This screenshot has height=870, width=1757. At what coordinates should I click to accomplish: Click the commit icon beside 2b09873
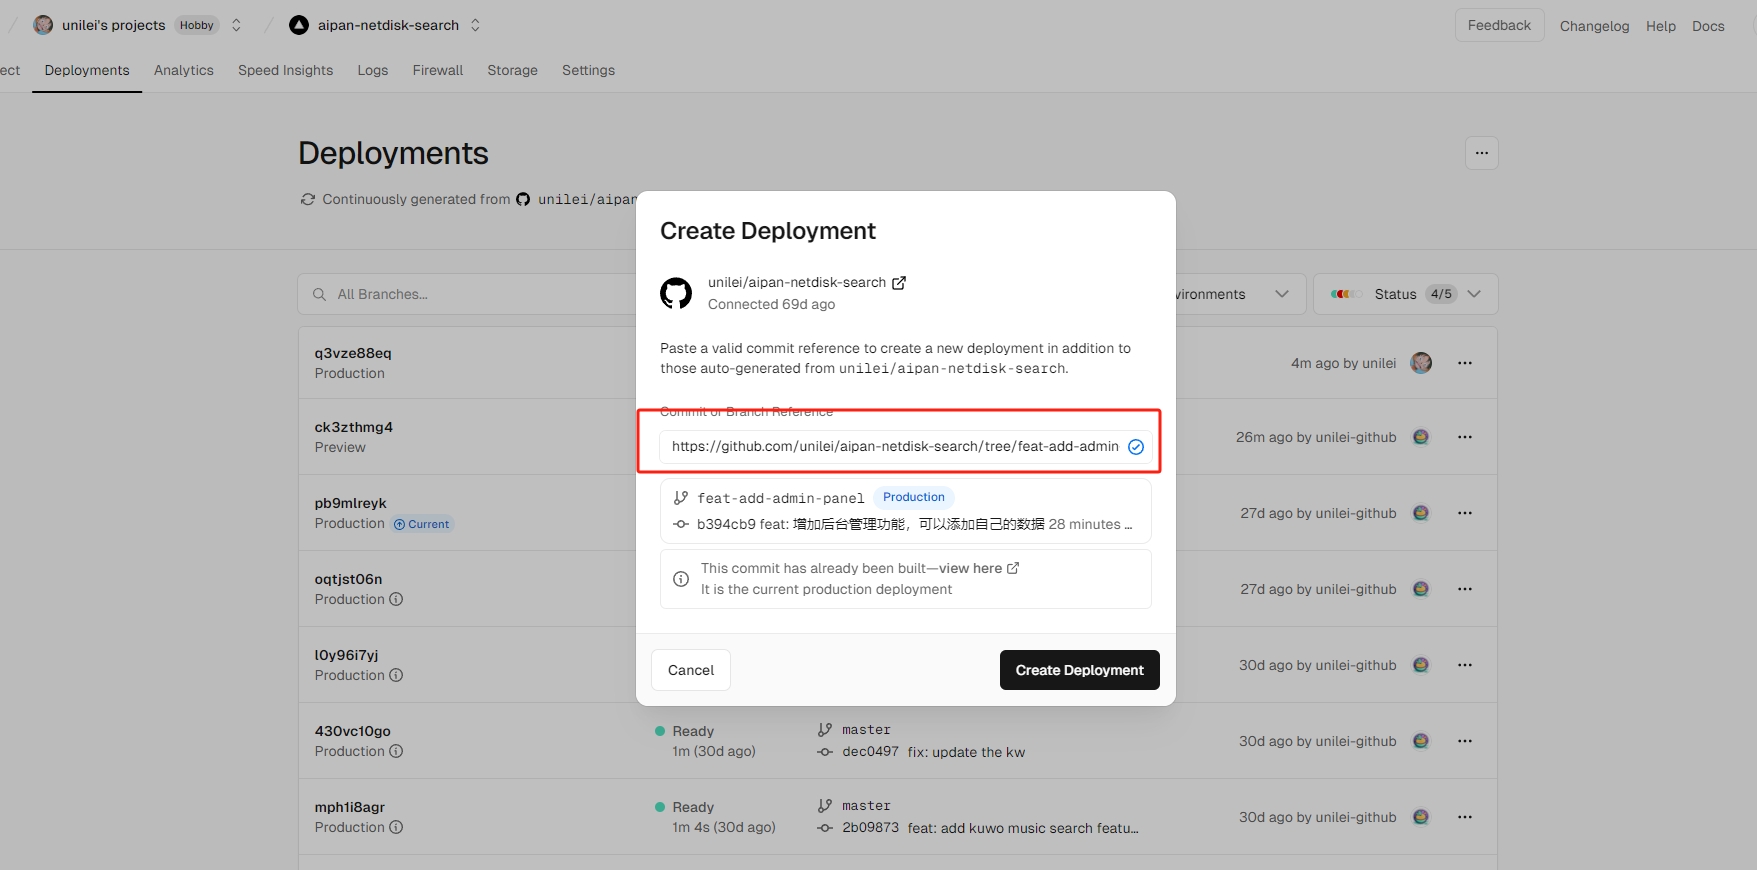tap(825, 828)
